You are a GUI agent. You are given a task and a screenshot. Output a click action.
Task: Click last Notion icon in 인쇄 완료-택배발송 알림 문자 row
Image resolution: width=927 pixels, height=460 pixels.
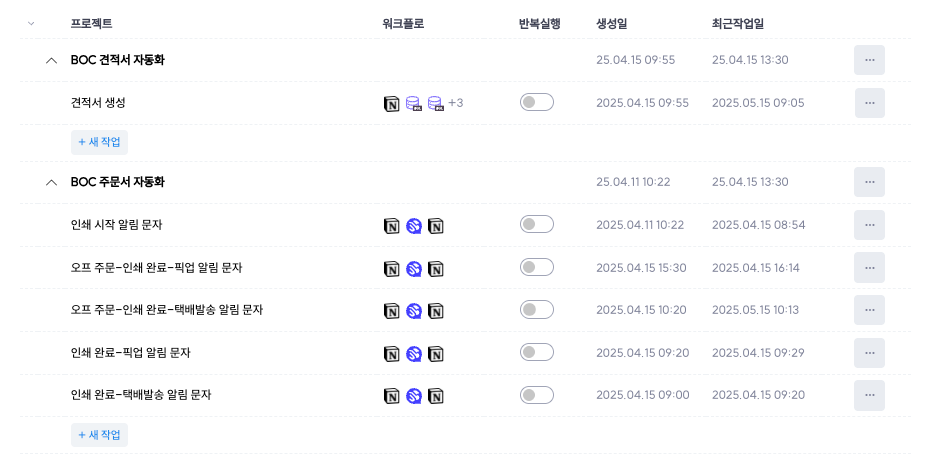[436, 396]
